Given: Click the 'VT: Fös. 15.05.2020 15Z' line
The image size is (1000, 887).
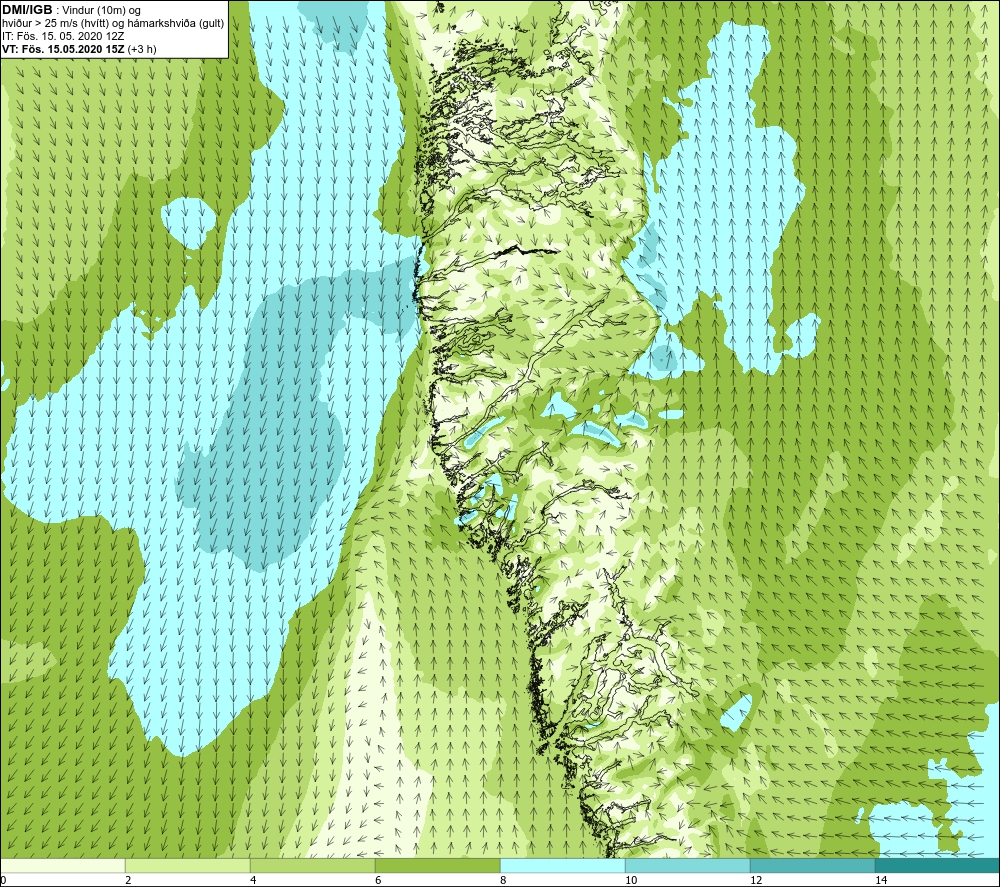Looking at the screenshot, I should pos(63,49).
